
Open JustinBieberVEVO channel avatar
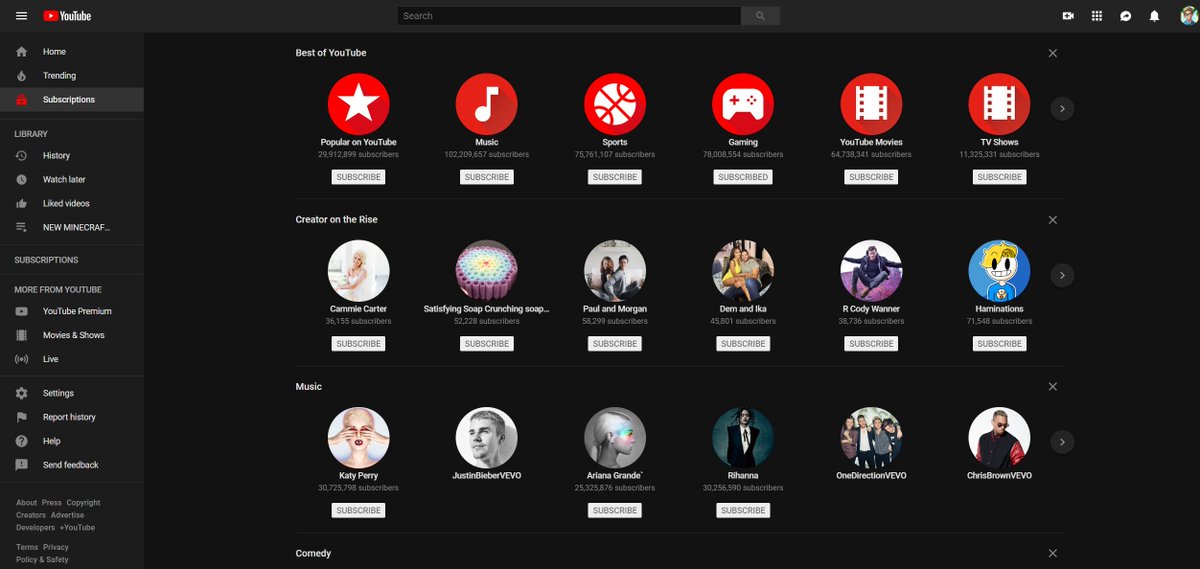pyautogui.click(x=486, y=438)
